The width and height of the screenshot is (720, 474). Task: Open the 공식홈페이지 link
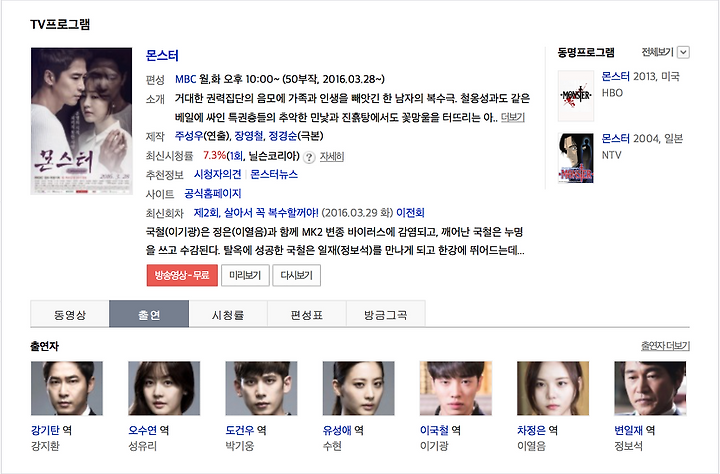coord(213,194)
